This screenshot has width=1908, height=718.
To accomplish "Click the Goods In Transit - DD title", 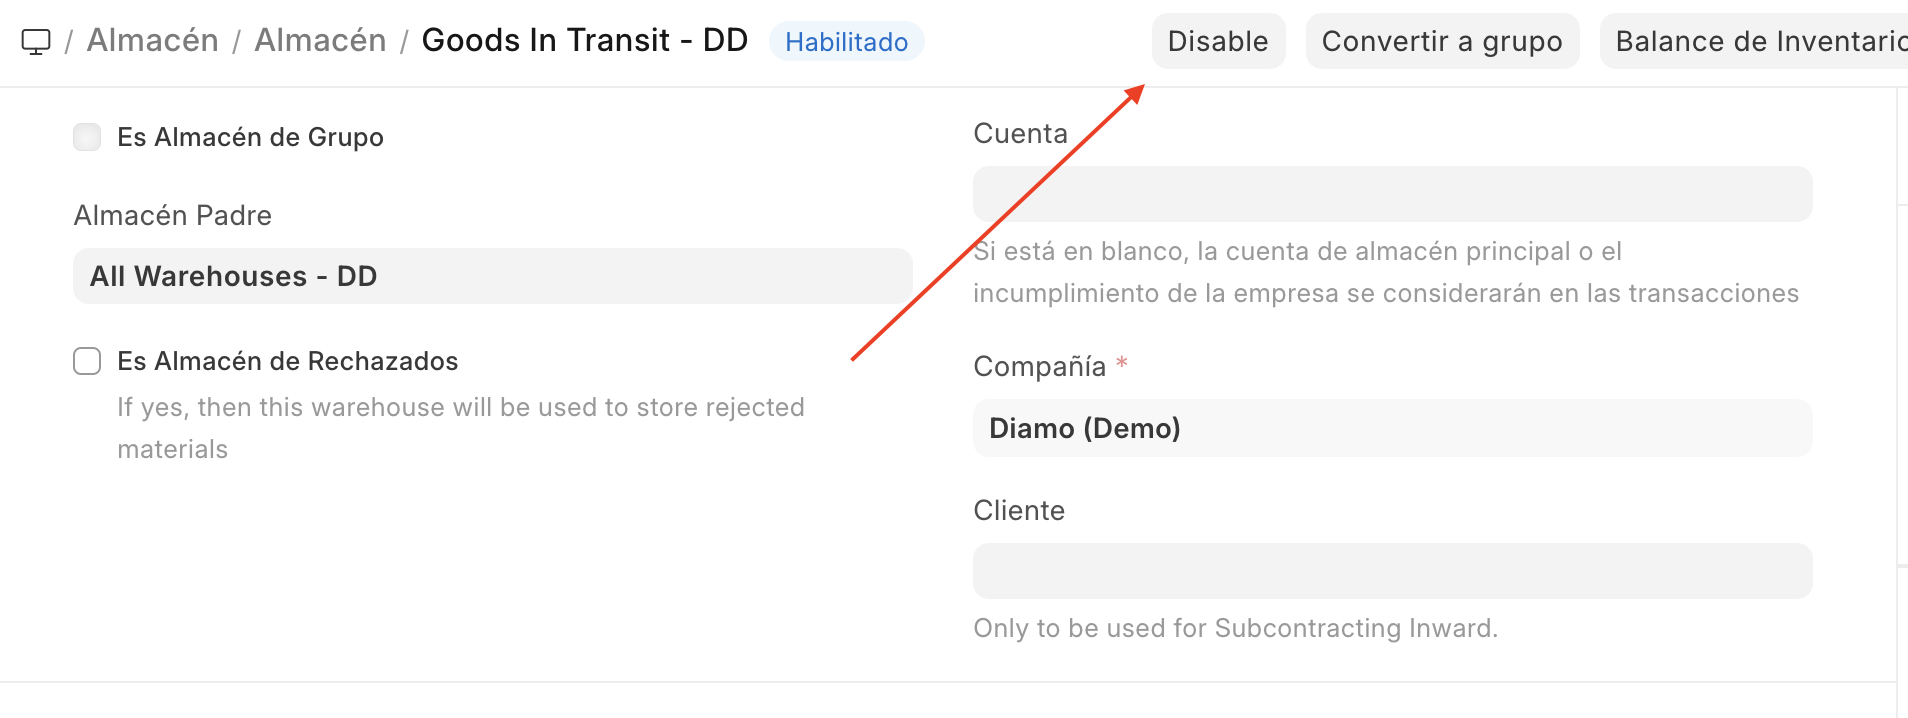I will click(x=584, y=41).
